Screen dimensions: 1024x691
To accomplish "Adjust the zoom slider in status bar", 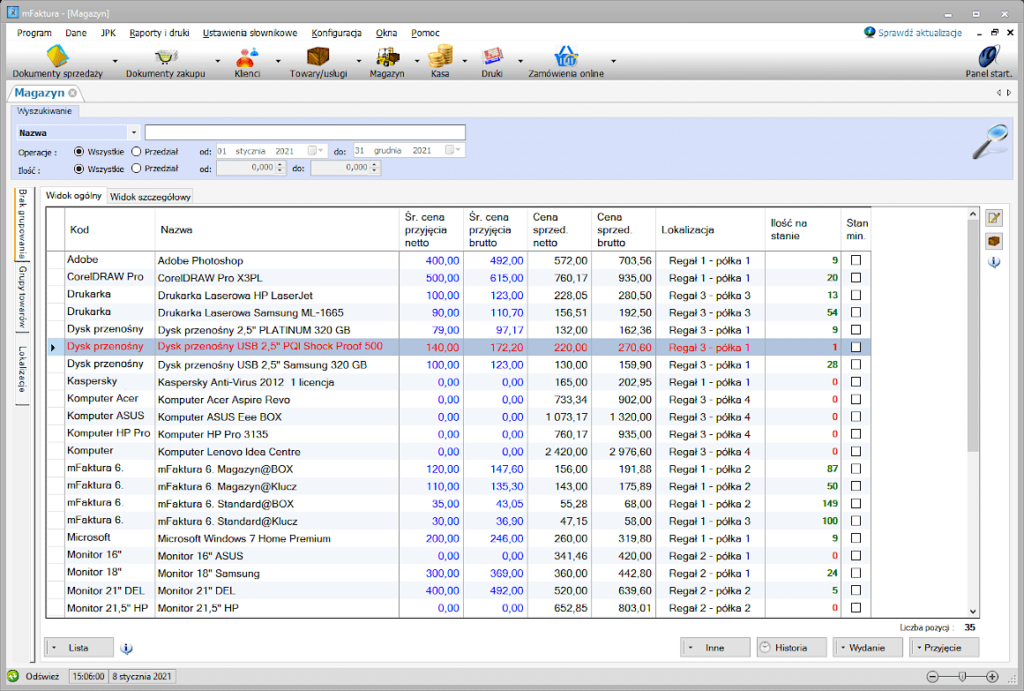I will click(x=962, y=677).
